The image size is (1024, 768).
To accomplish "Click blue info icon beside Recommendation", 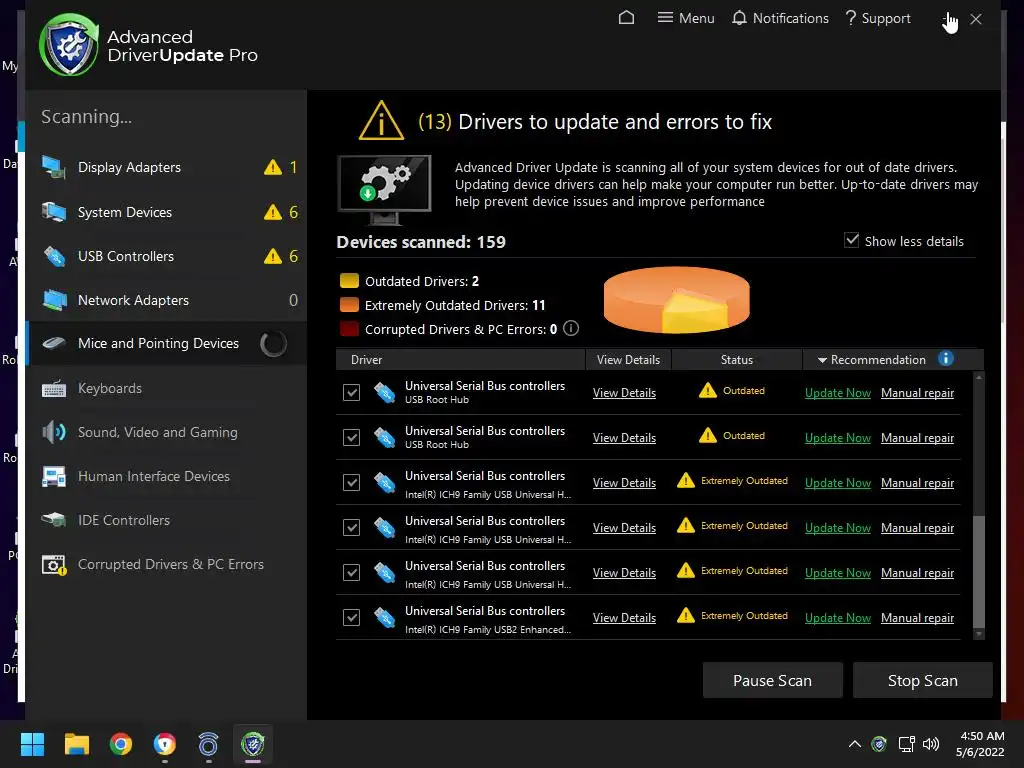I will [x=945, y=359].
